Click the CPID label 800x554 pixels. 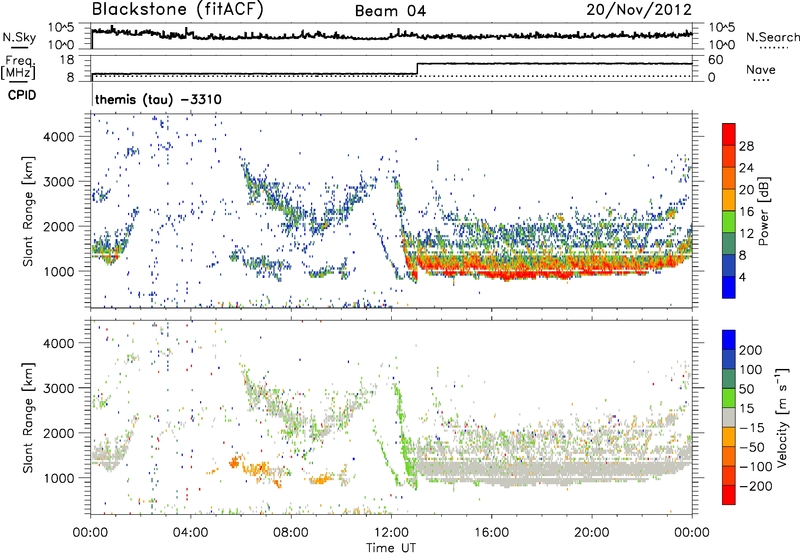point(22,95)
